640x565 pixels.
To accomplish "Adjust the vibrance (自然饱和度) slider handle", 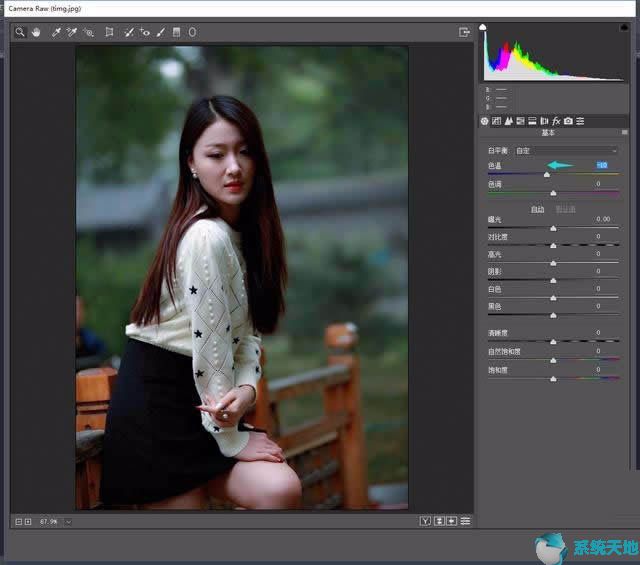I will [553, 360].
